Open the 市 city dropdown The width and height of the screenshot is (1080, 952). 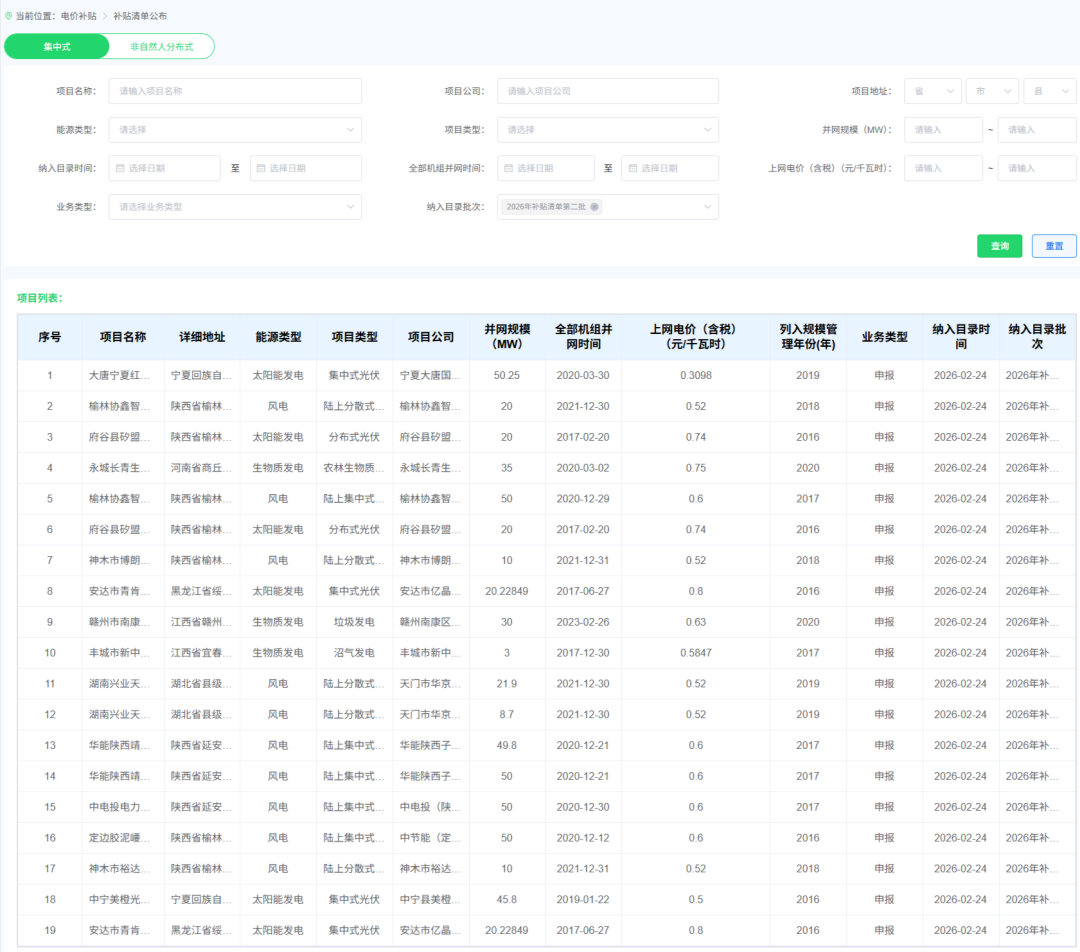point(991,91)
